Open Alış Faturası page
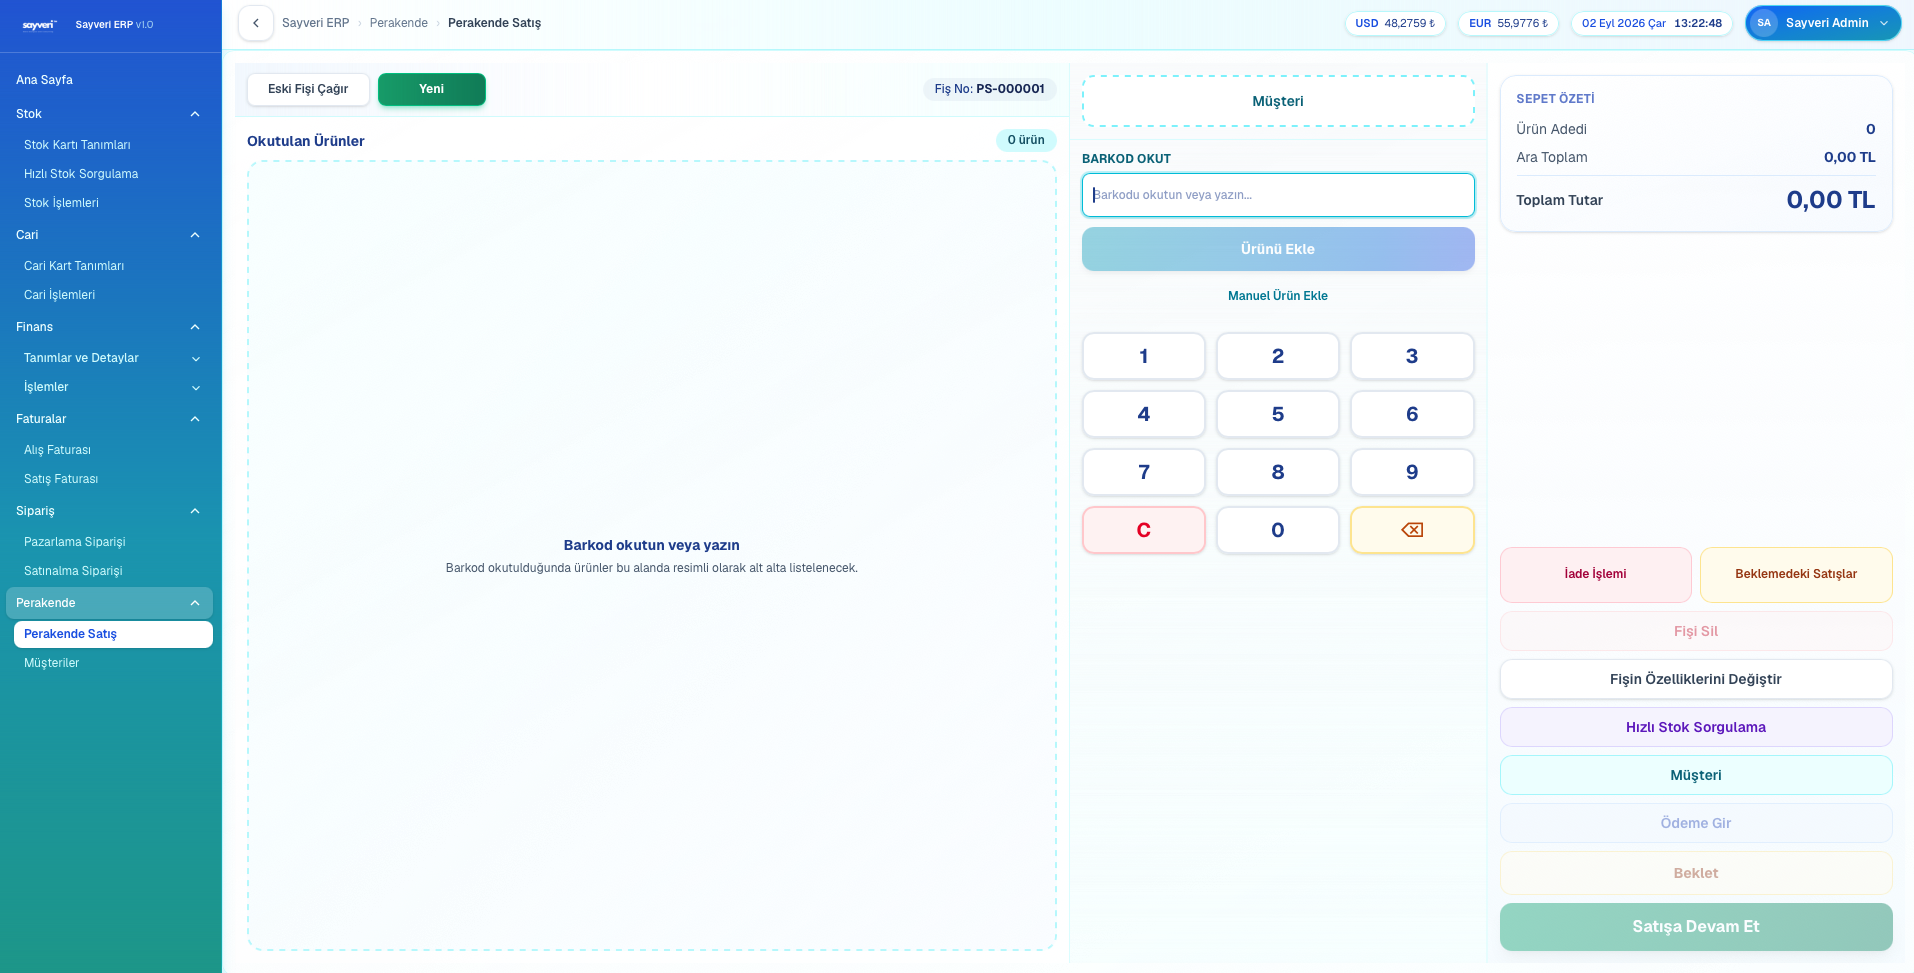 coord(113,450)
